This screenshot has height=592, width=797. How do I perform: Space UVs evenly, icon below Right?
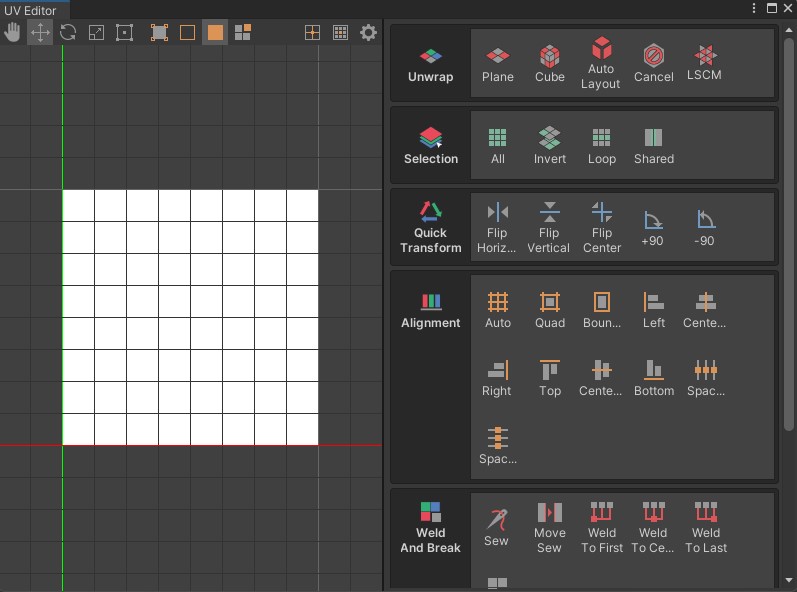click(x=498, y=446)
